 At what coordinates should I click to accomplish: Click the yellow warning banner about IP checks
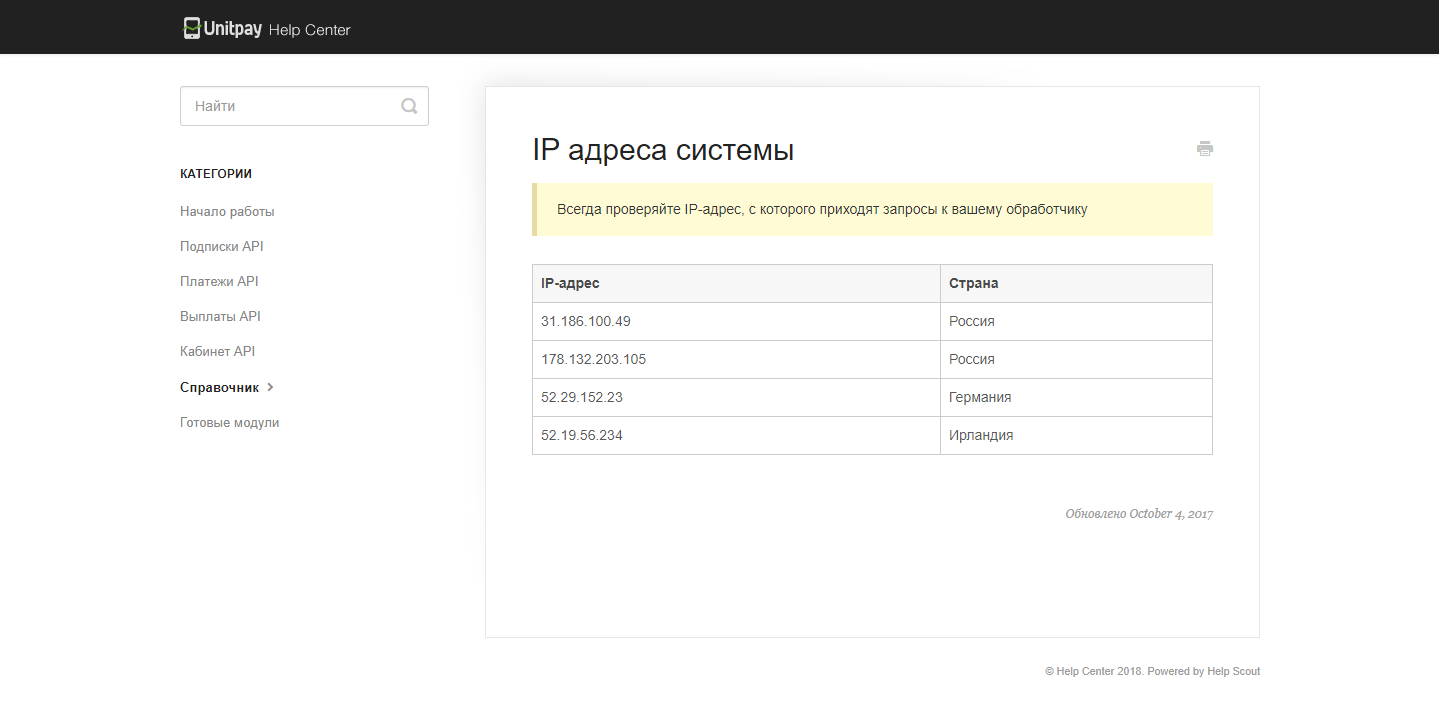coord(872,209)
